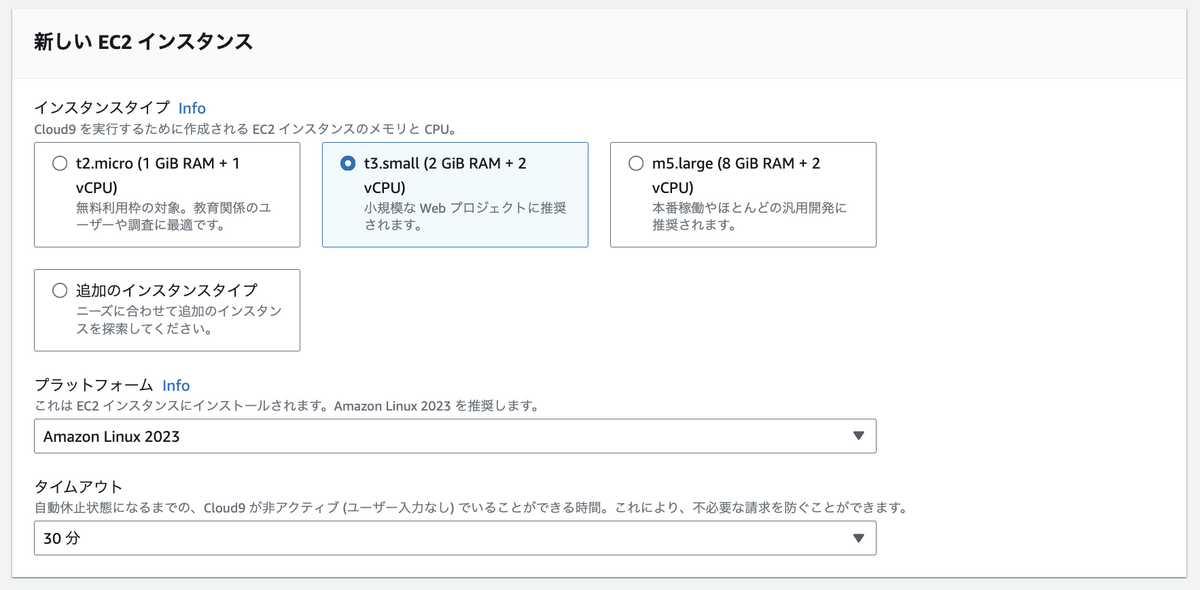Select the 追加のインスタンスタイプ radio option
This screenshot has width=1200, height=590.
[60, 290]
